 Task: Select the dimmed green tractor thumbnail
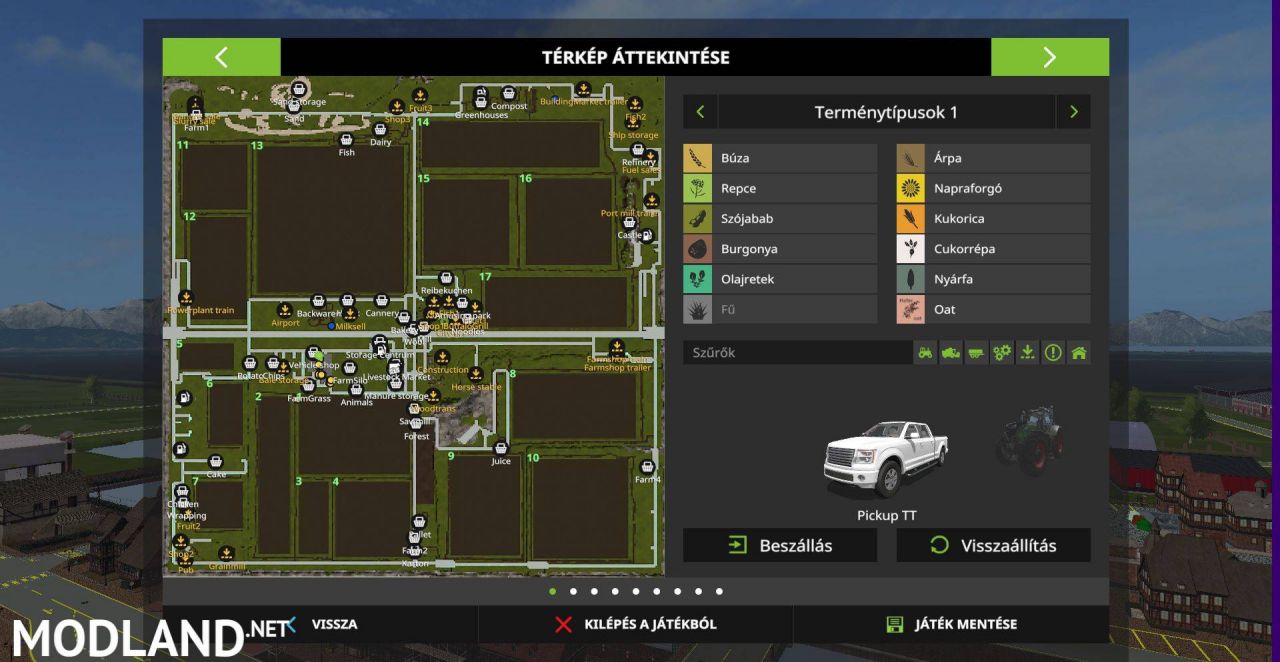1029,439
